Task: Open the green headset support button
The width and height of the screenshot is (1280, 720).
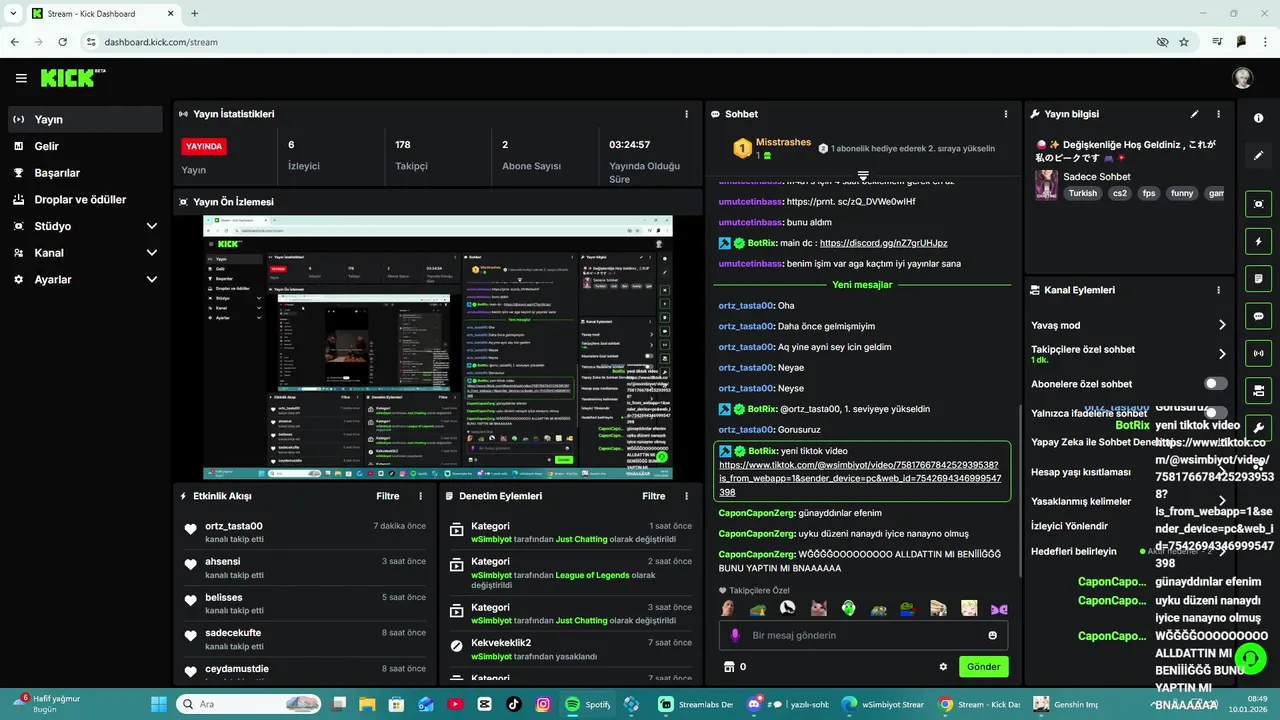Action: (1250, 658)
